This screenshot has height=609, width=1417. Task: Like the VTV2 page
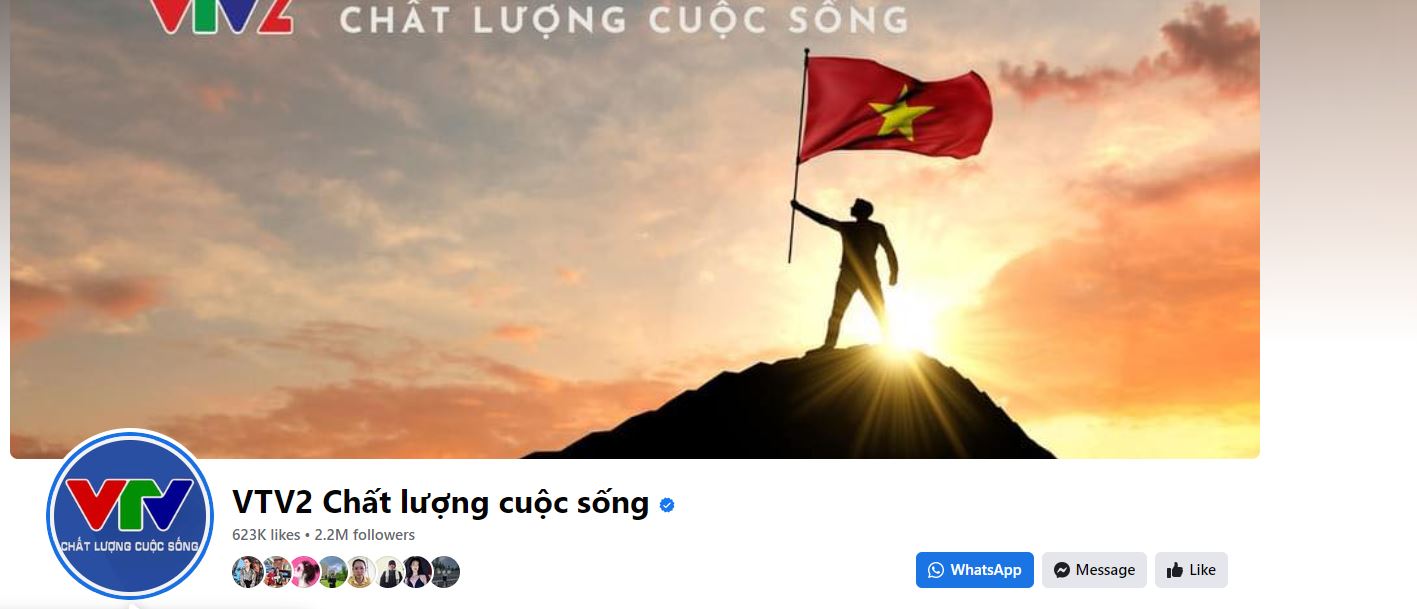[x=1191, y=570]
